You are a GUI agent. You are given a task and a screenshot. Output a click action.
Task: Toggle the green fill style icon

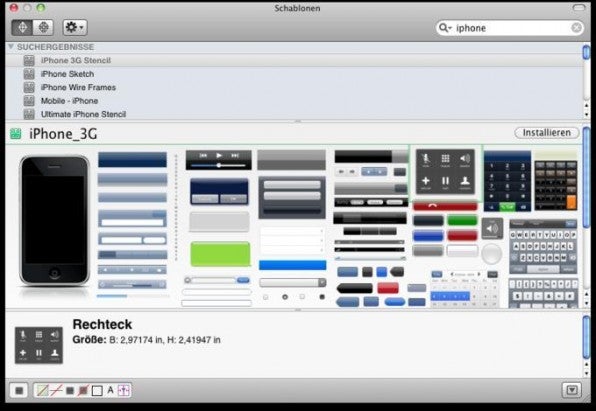point(42,390)
